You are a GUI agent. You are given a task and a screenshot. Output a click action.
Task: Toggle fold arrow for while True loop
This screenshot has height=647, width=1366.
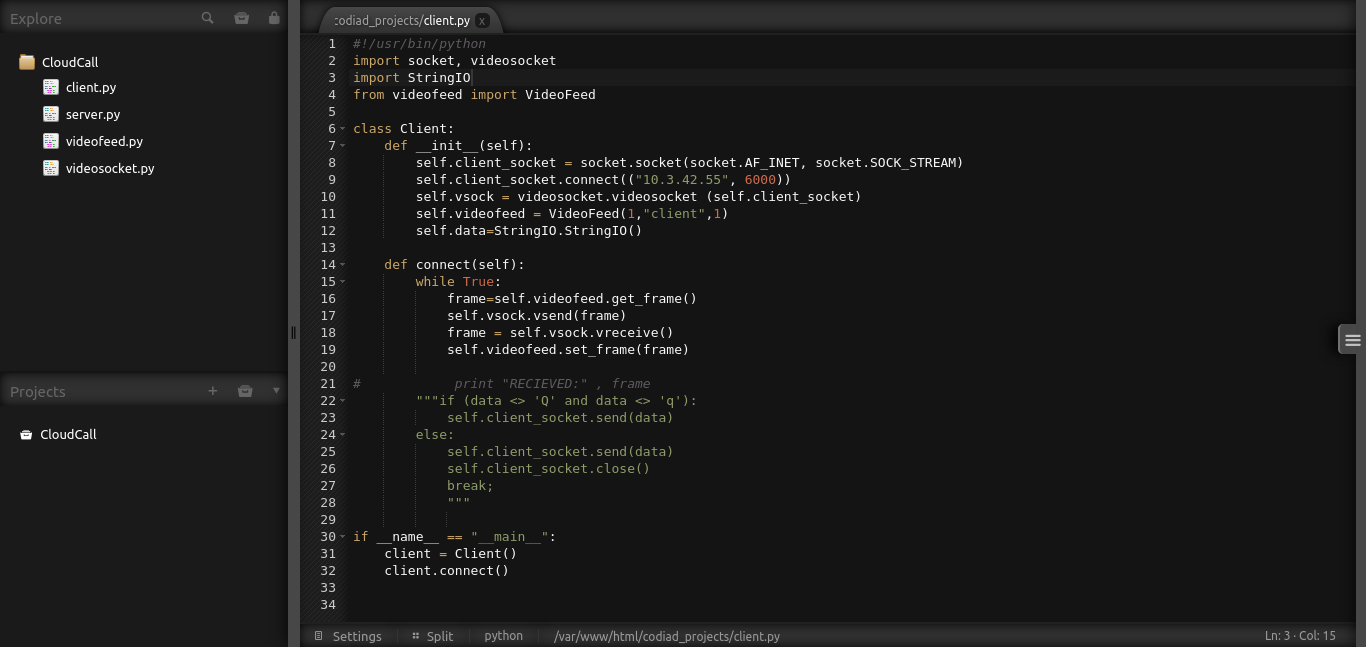[343, 282]
